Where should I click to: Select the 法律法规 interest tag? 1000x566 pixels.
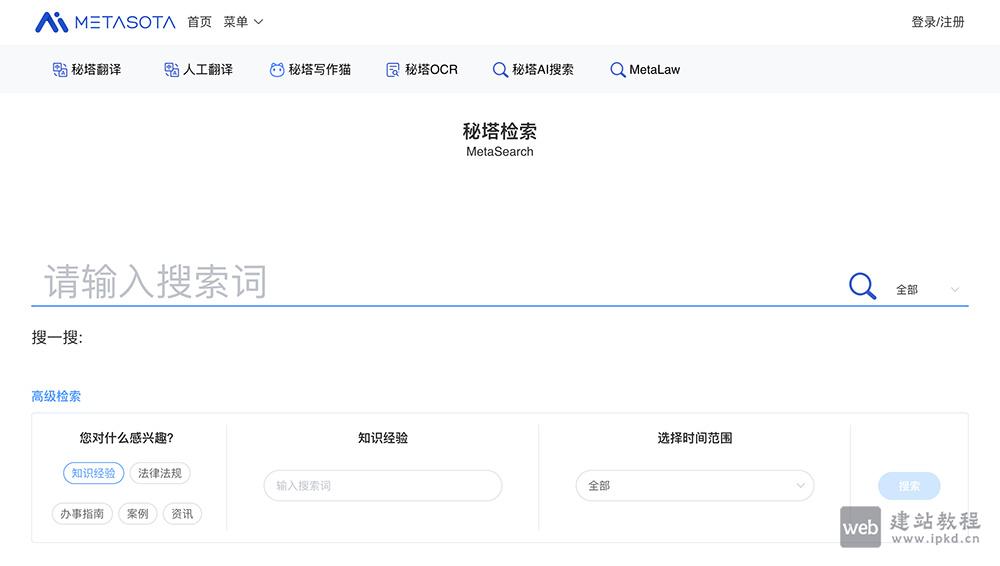[x=160, y=473]
